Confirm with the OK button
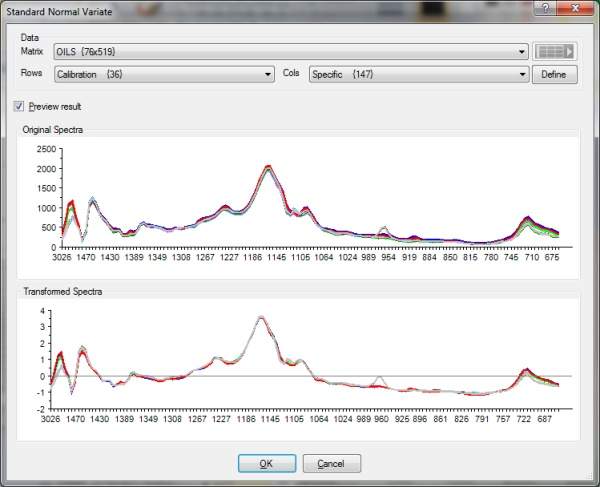The image size is (600, 487). coord(266,464)
